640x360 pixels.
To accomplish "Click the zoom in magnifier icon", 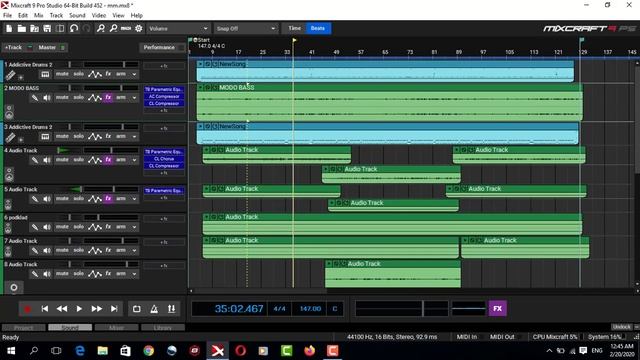I will [x=100, y=29].
